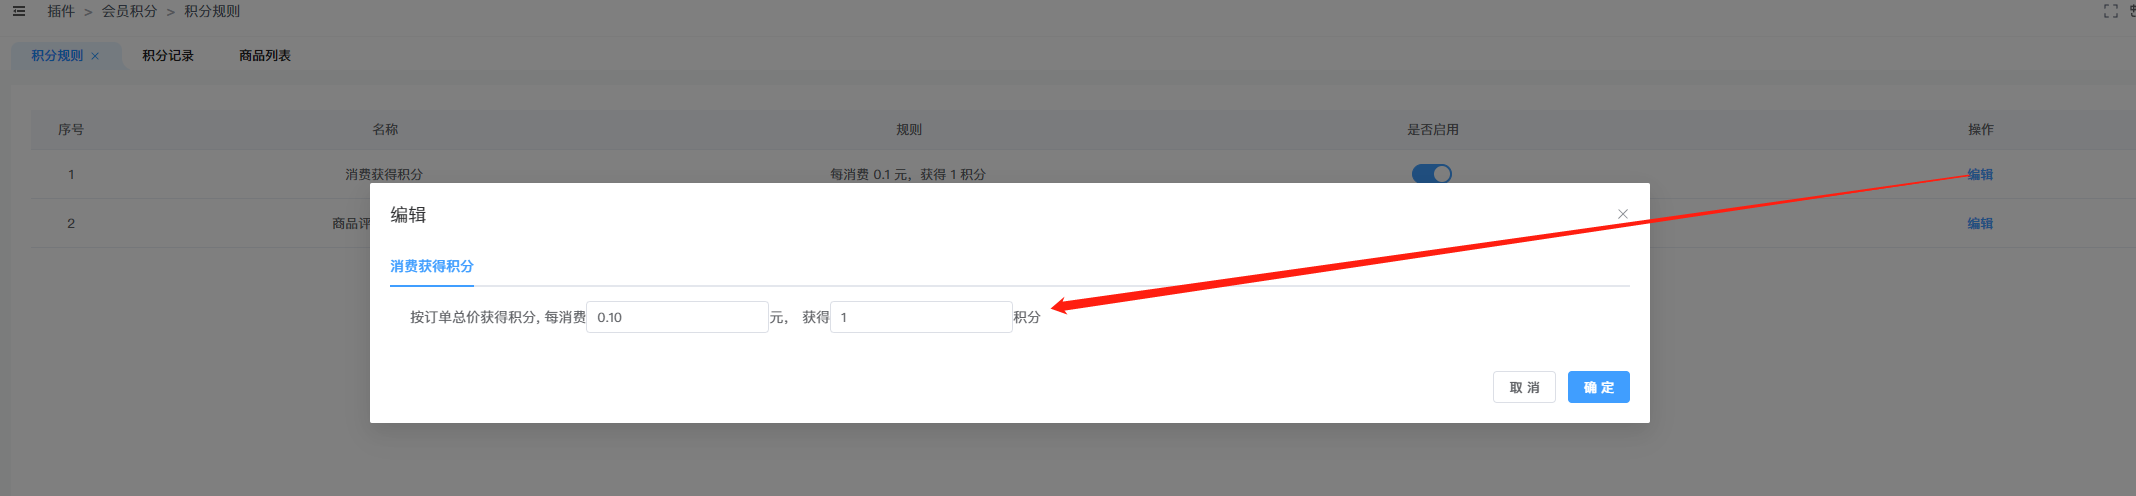
Task: Click the 确定 button
Action: pos(1598,387)
